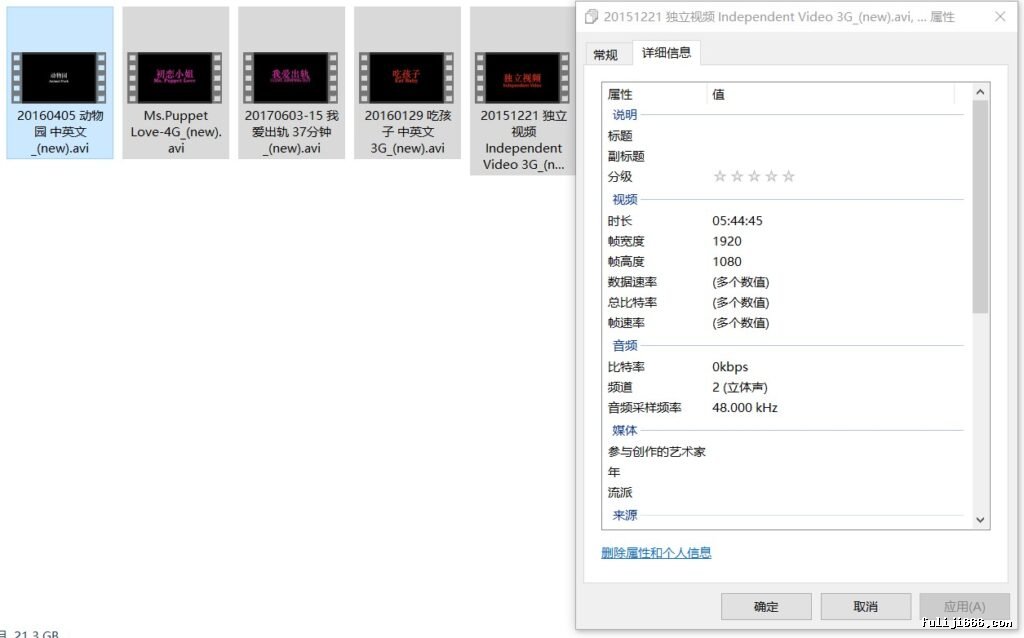Click the 流派 property row
The image size is (1024, 638).
(x=784, y=492)
